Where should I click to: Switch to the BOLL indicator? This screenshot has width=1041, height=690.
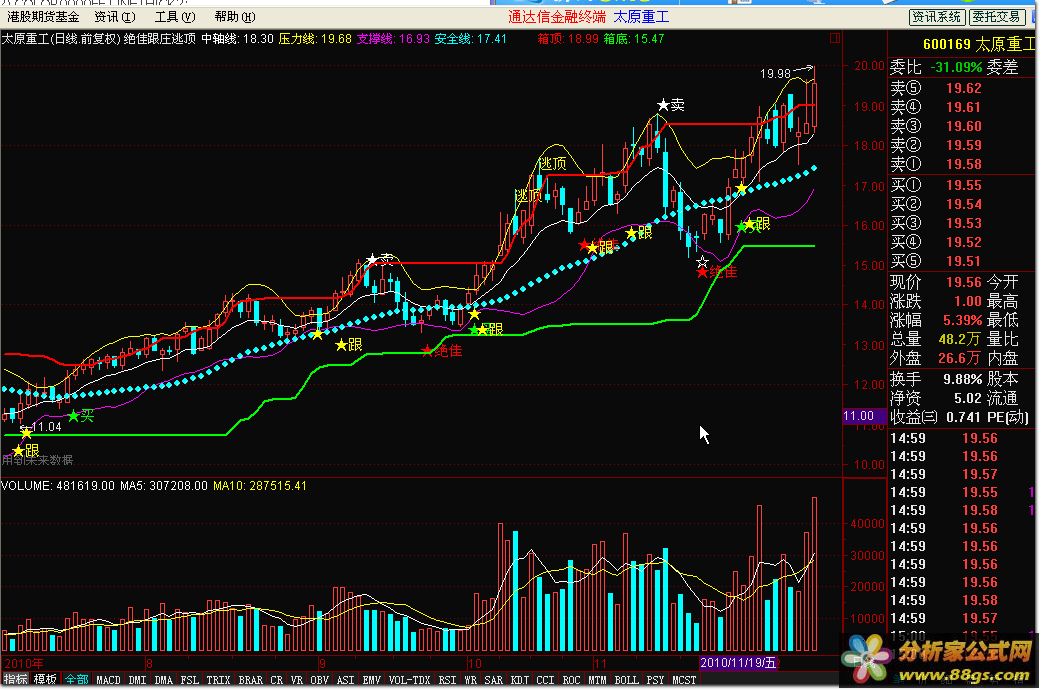click(627, 680)
